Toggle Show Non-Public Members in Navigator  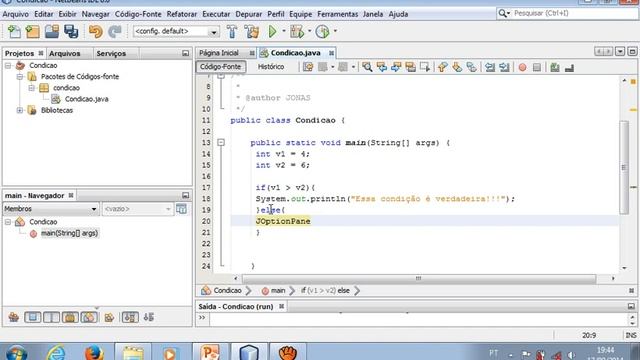click(x=70, y=317)
